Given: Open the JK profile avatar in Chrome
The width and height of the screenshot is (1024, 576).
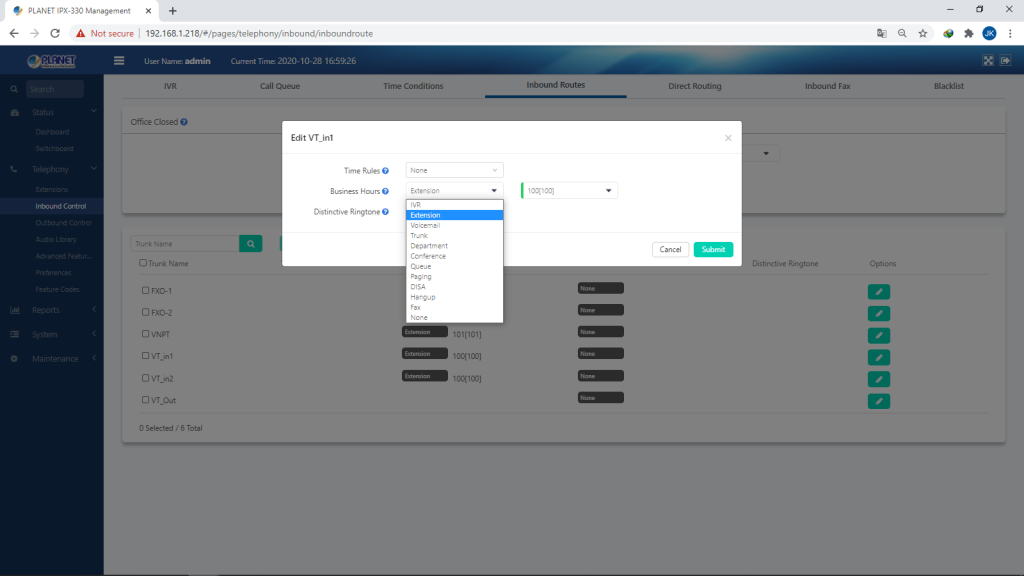Looking at the screenshot, I should (x=989, y=33).
